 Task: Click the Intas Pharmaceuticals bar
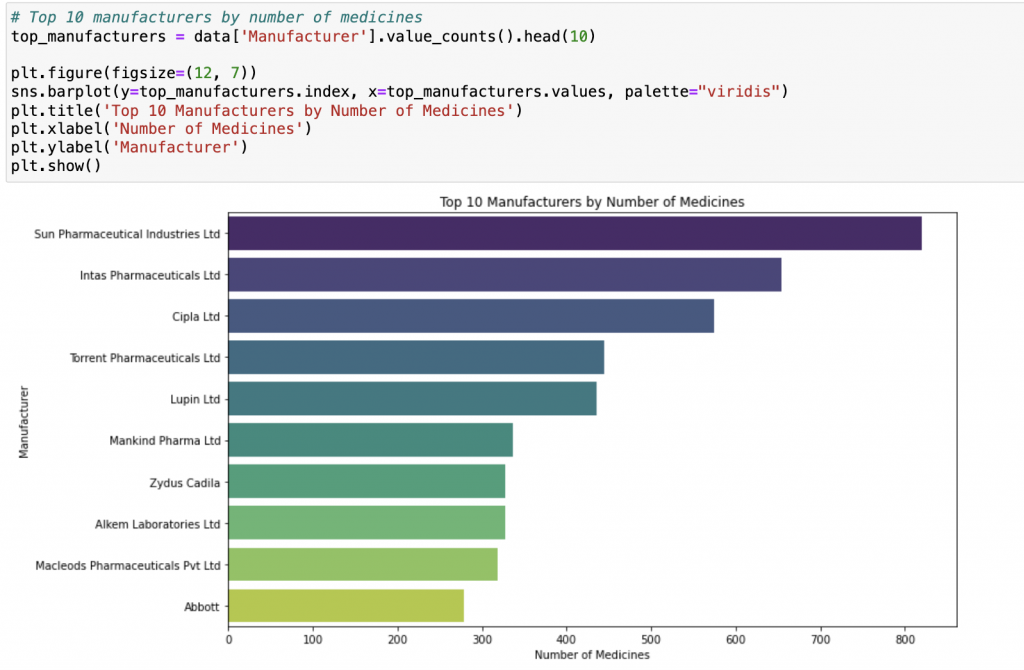[505, 275]
